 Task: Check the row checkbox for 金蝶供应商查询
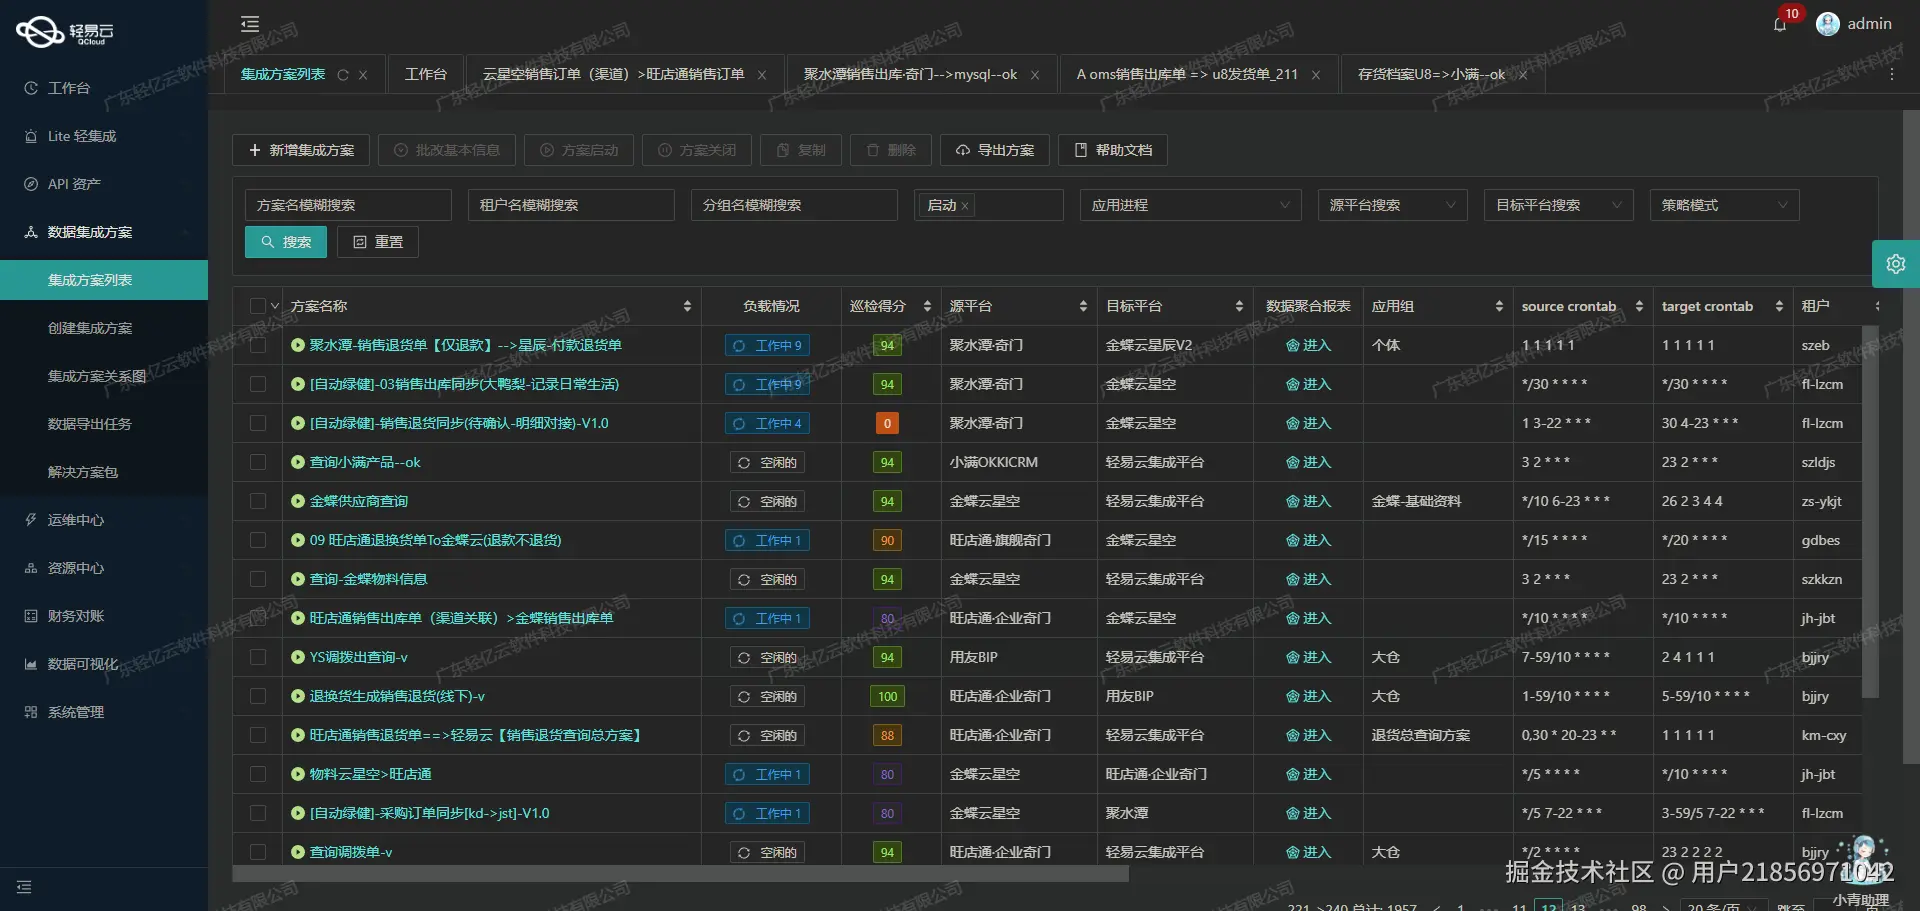tap(258, 501)
